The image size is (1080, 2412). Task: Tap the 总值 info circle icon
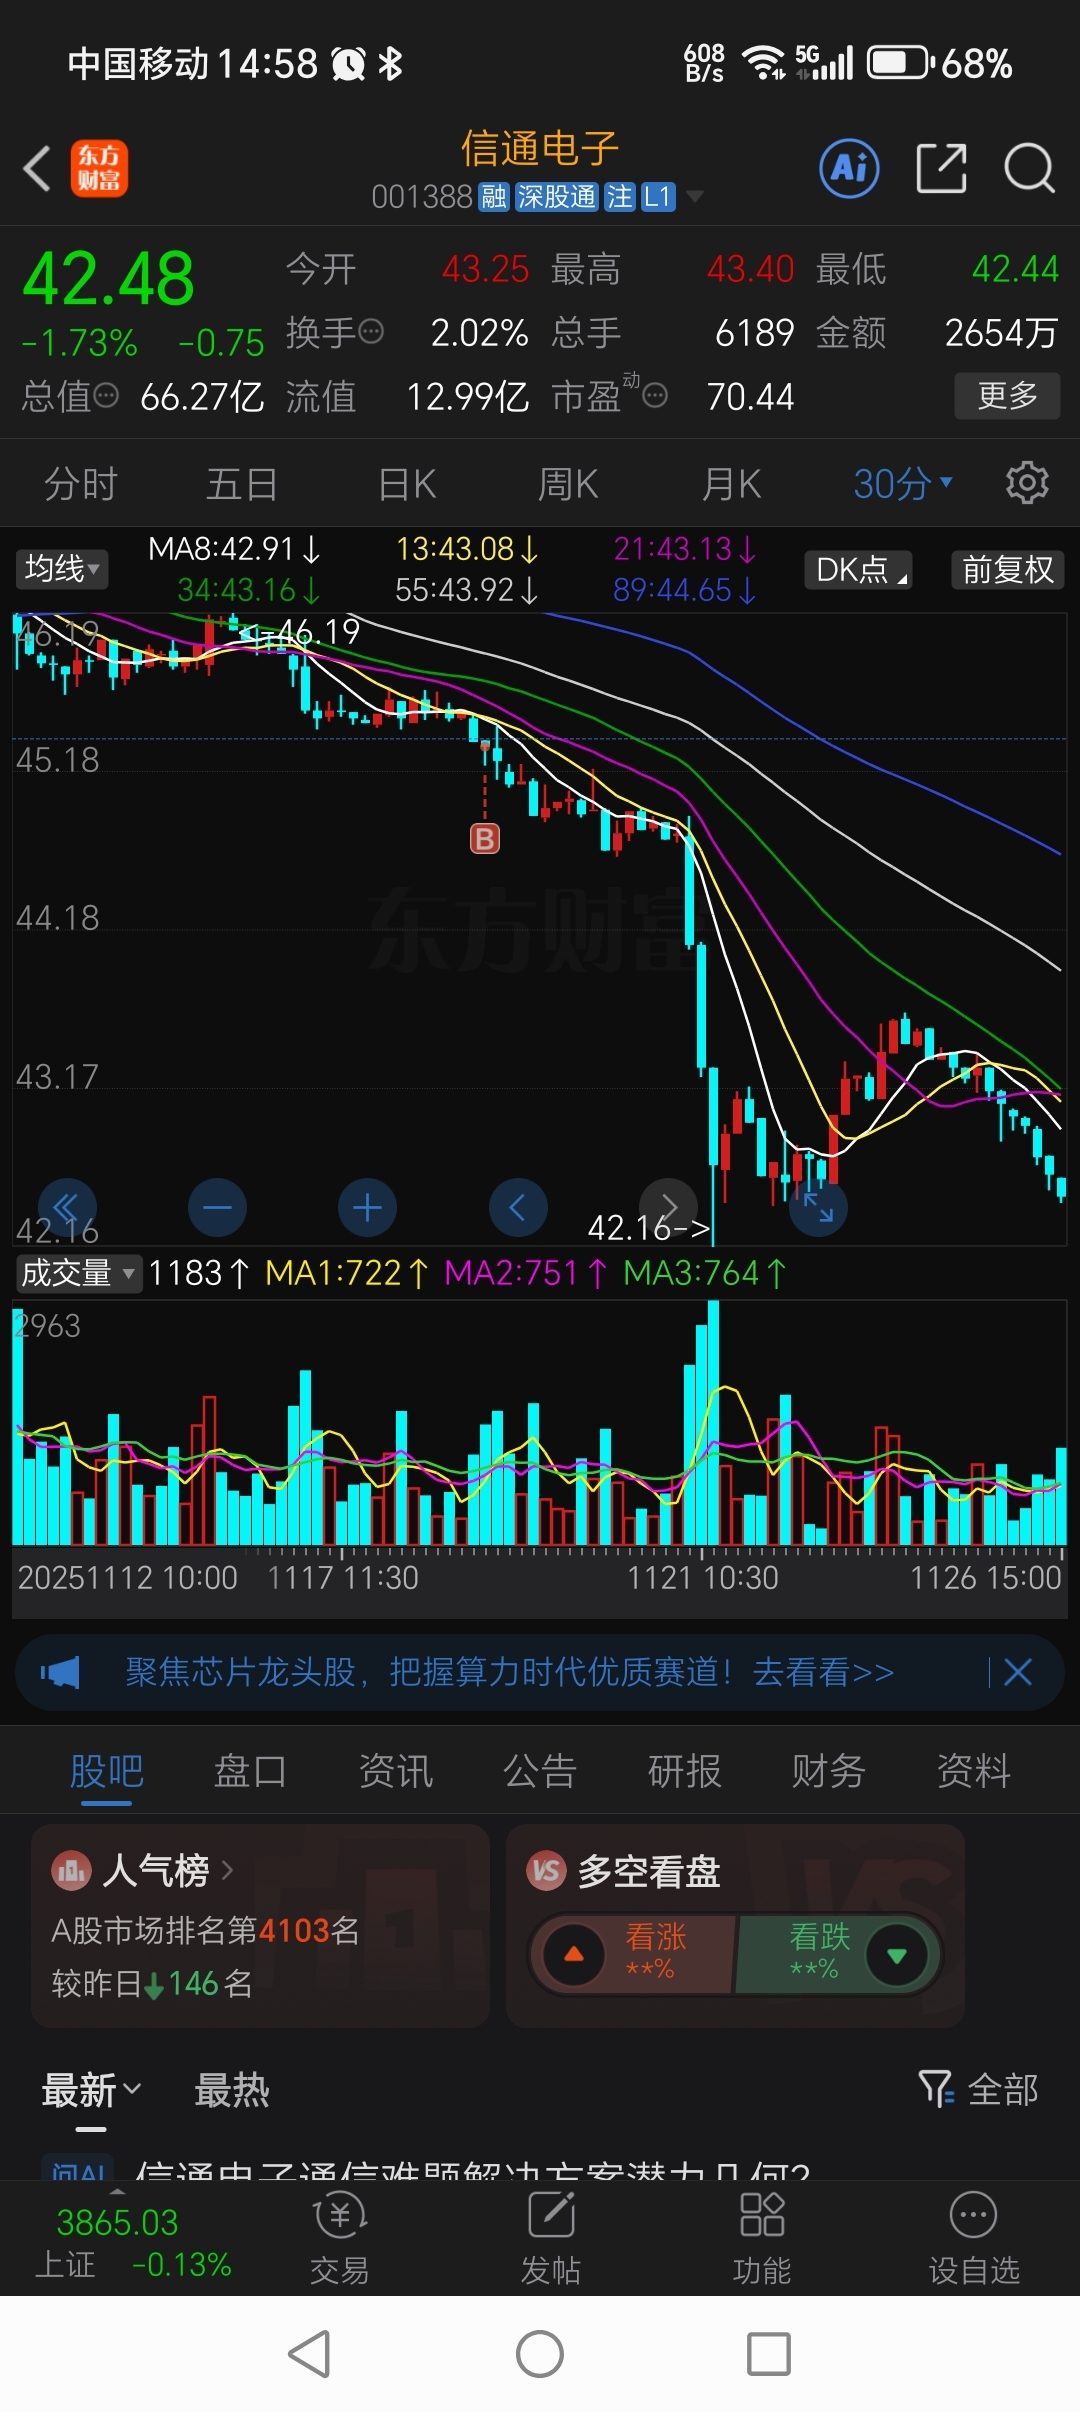click(x=106, y=397)
